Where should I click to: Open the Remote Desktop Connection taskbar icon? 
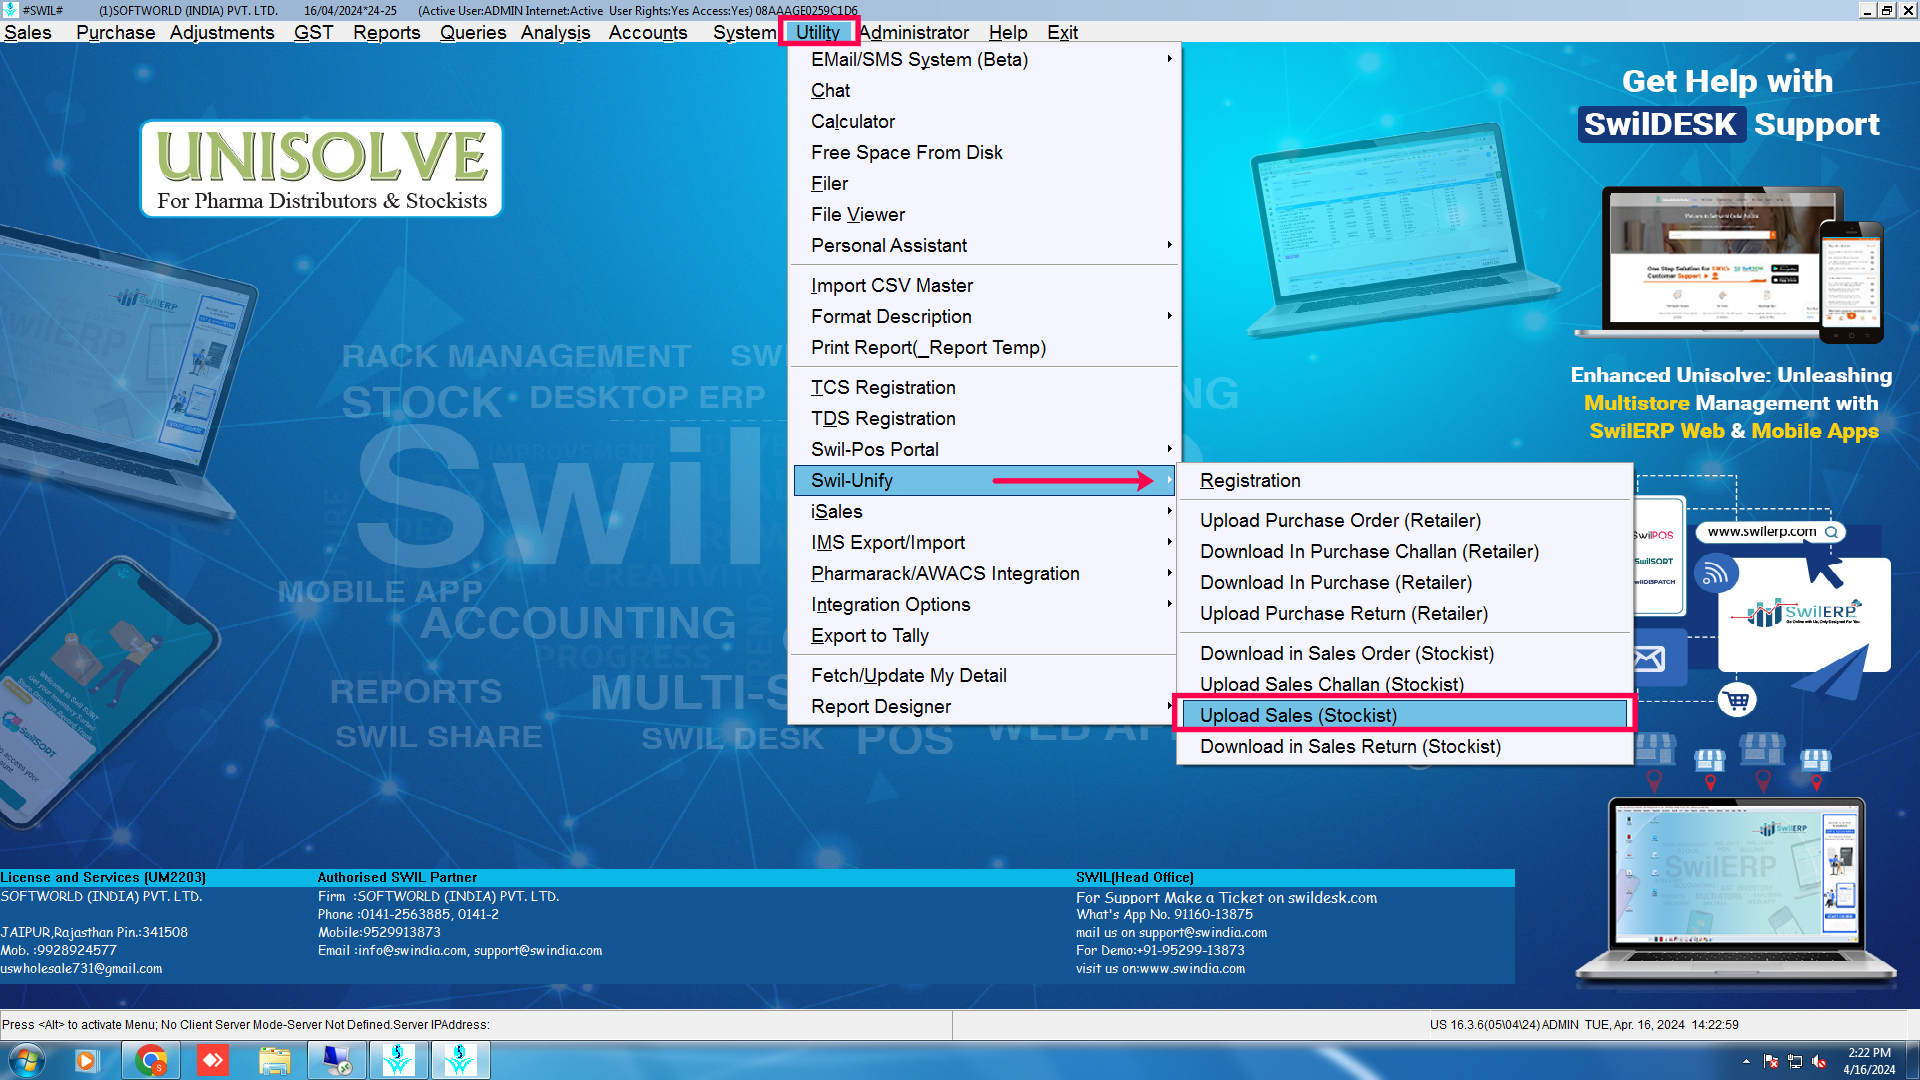click(336, 1060)
